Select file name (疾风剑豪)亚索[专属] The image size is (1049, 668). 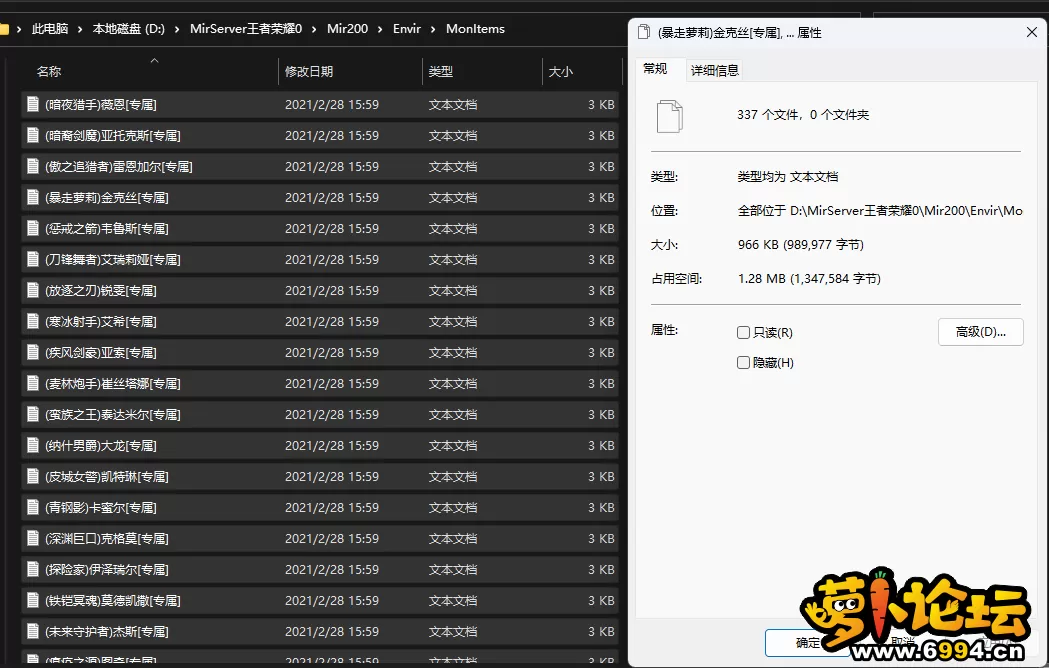(x=101, y=353)
